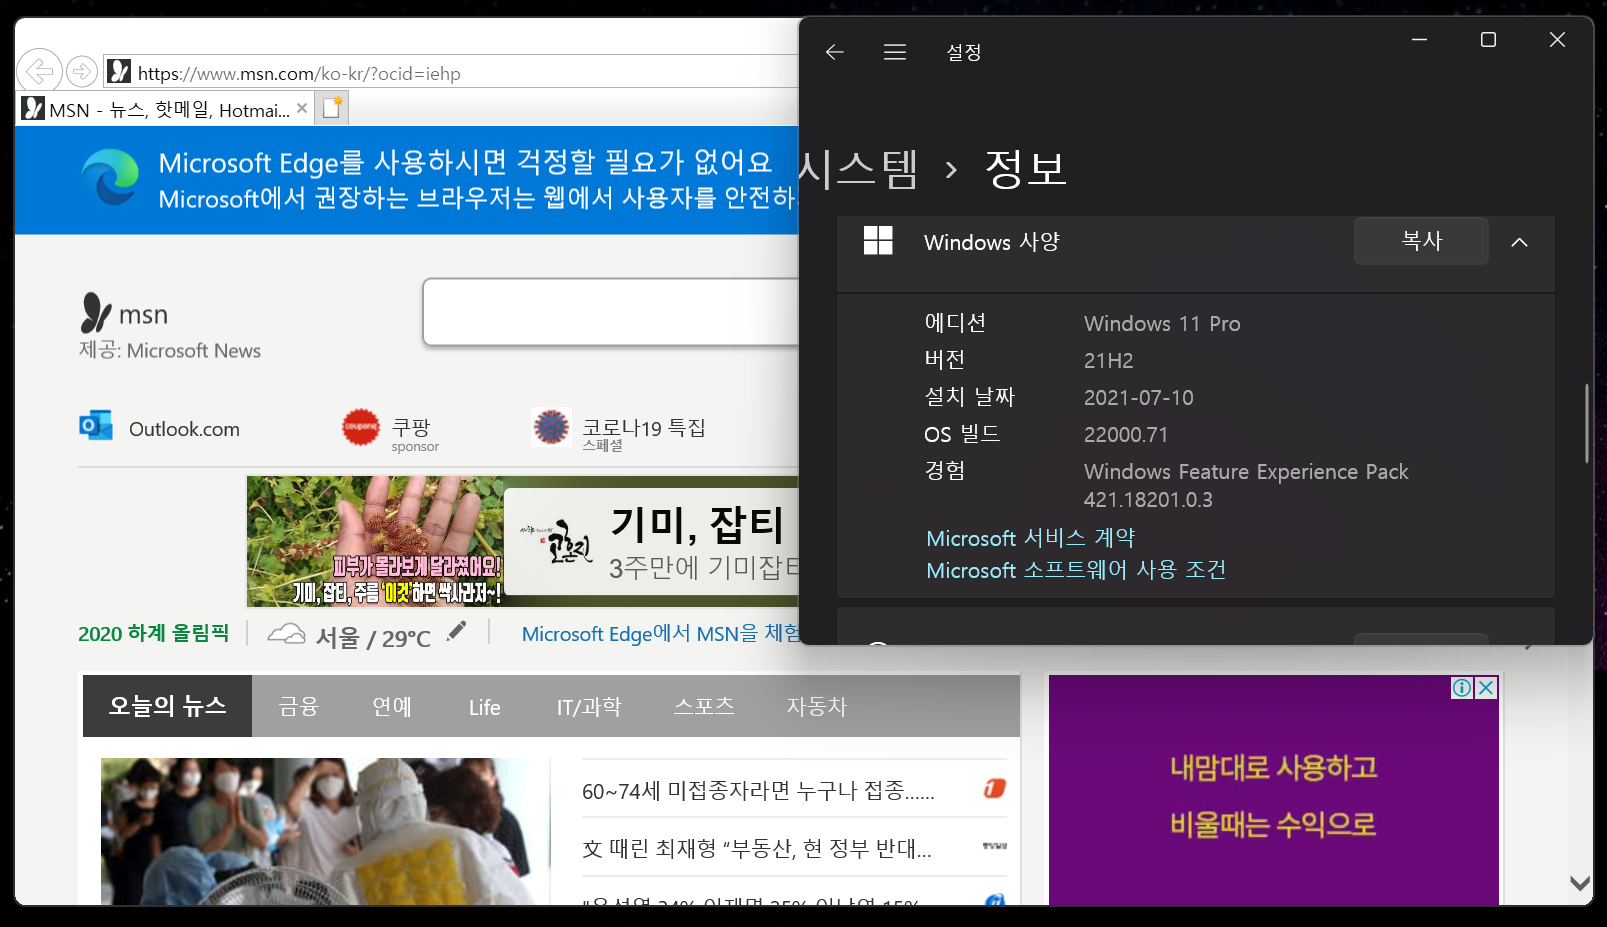Screen dimensions: 1607x927
Task: Edit weather location with pencil icon
Action: point(456,630)
